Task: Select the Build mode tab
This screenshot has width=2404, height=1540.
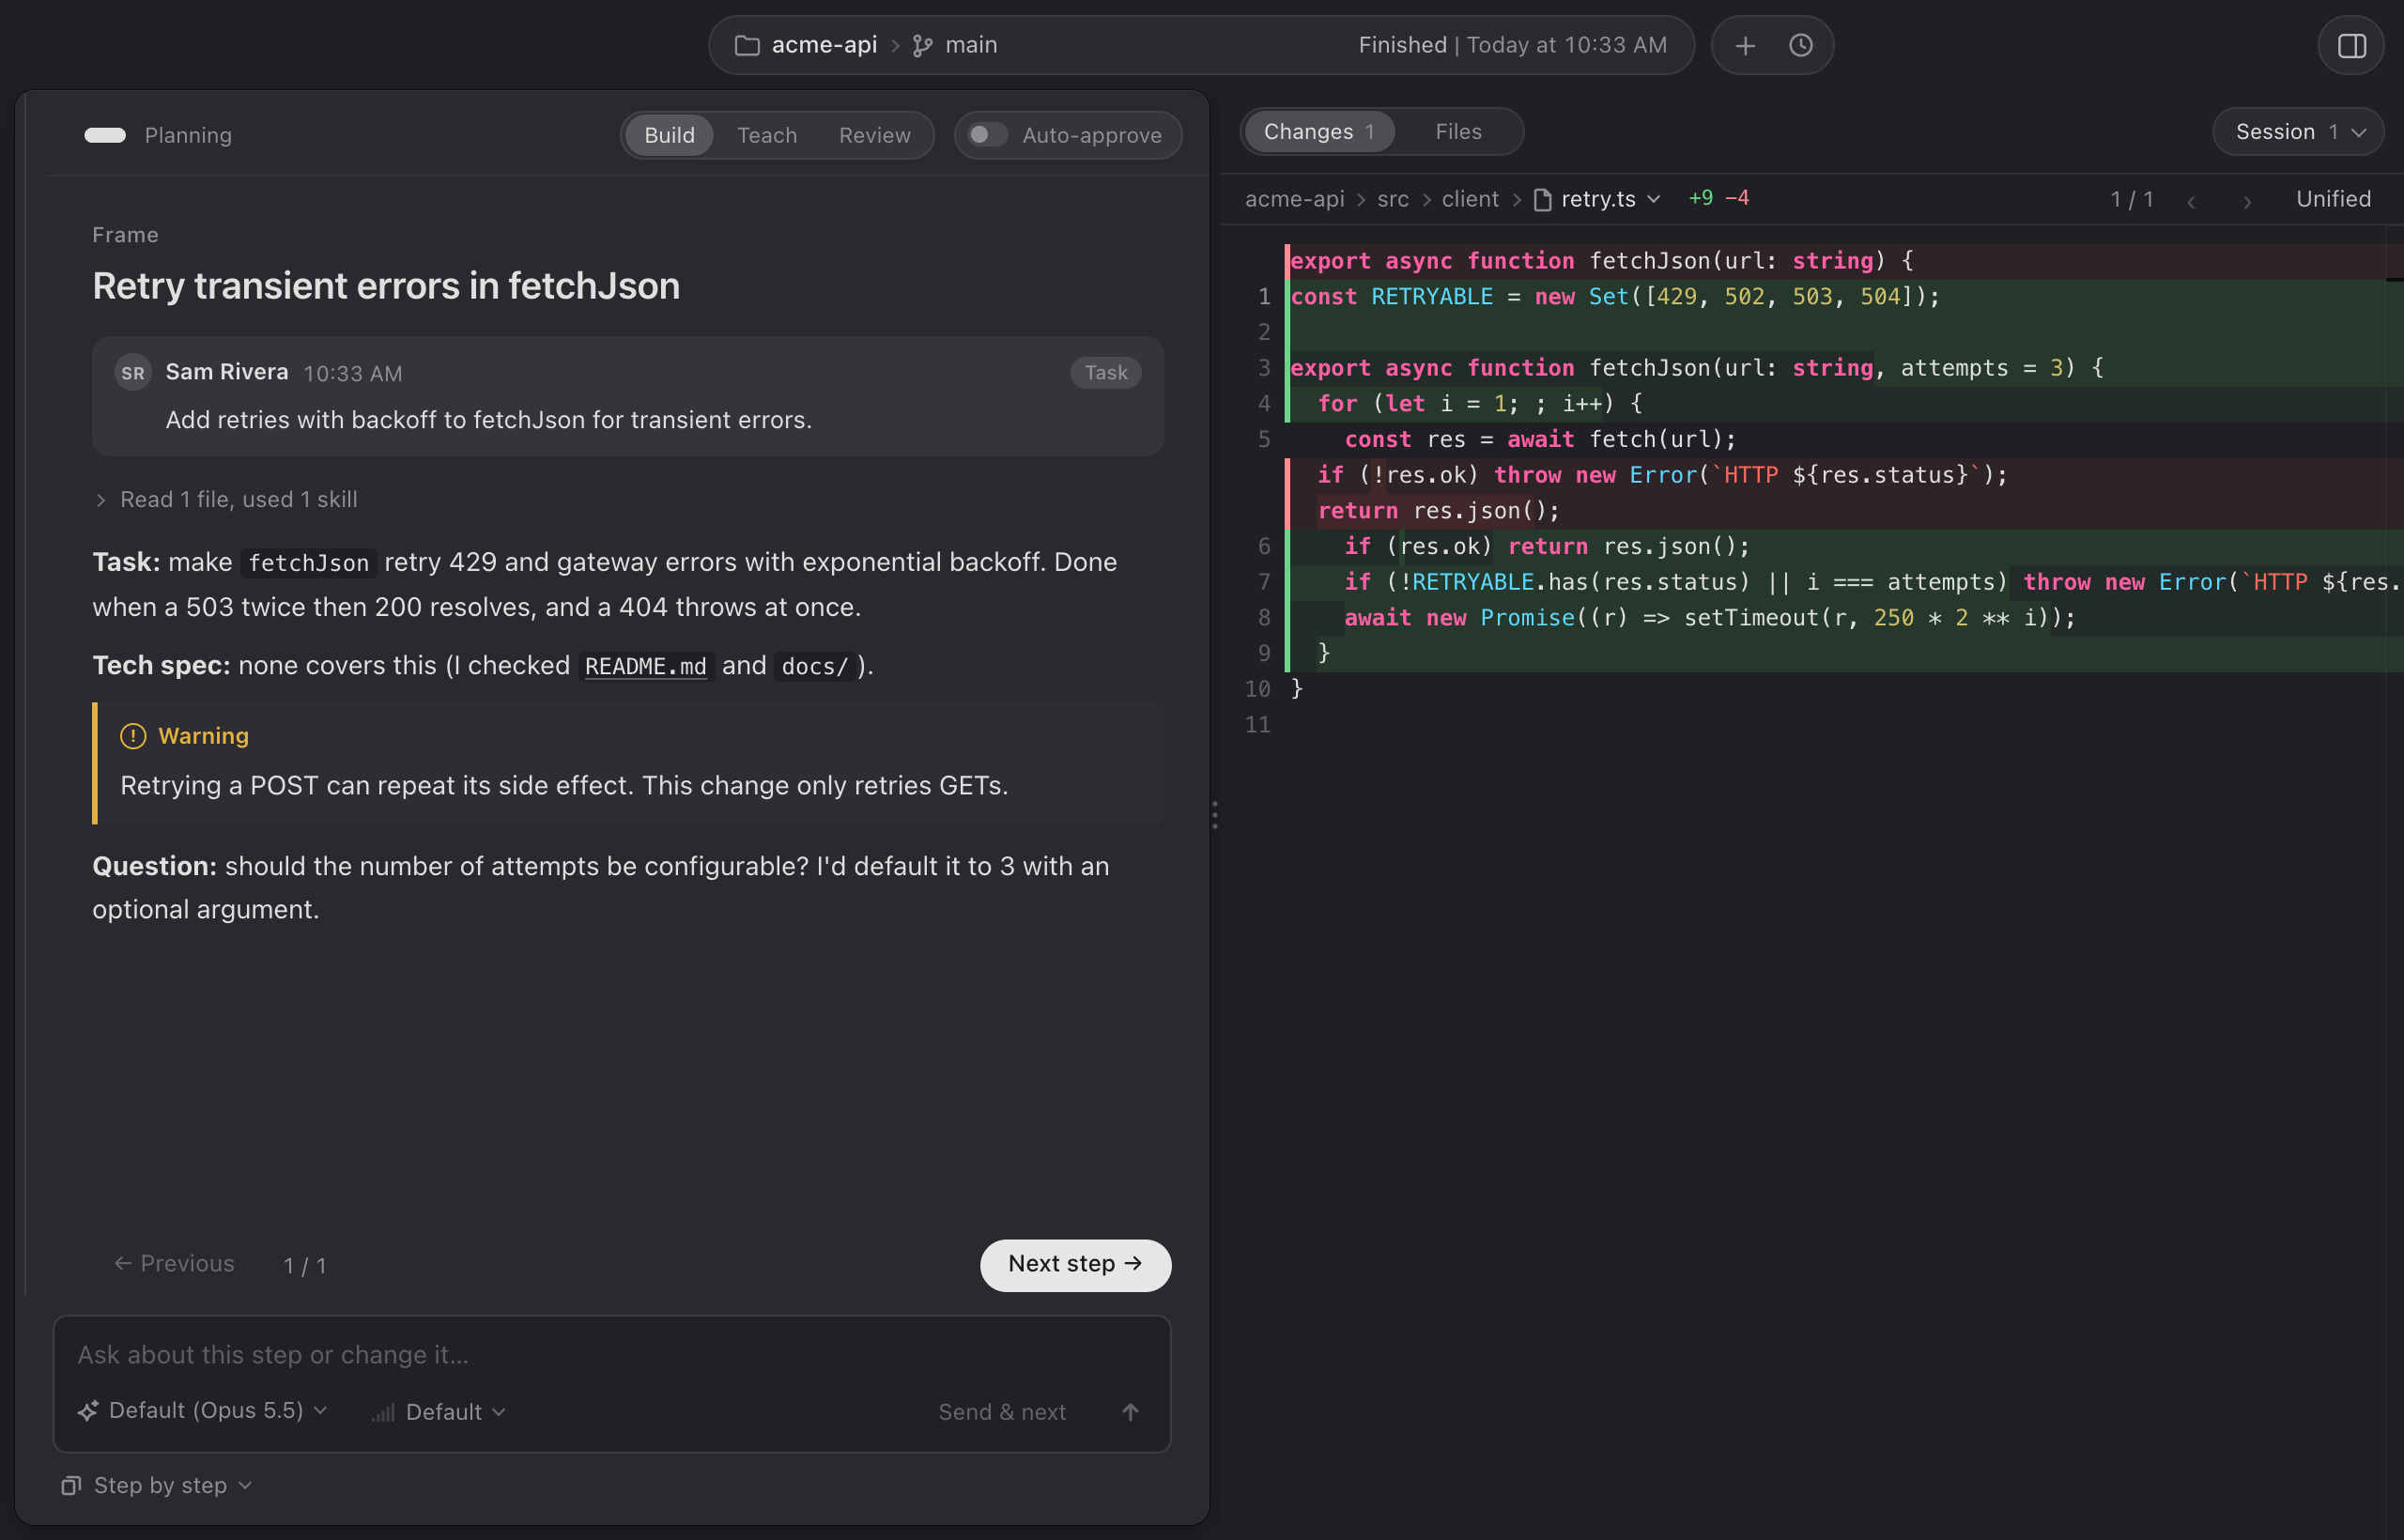Action: click(669, 135)
